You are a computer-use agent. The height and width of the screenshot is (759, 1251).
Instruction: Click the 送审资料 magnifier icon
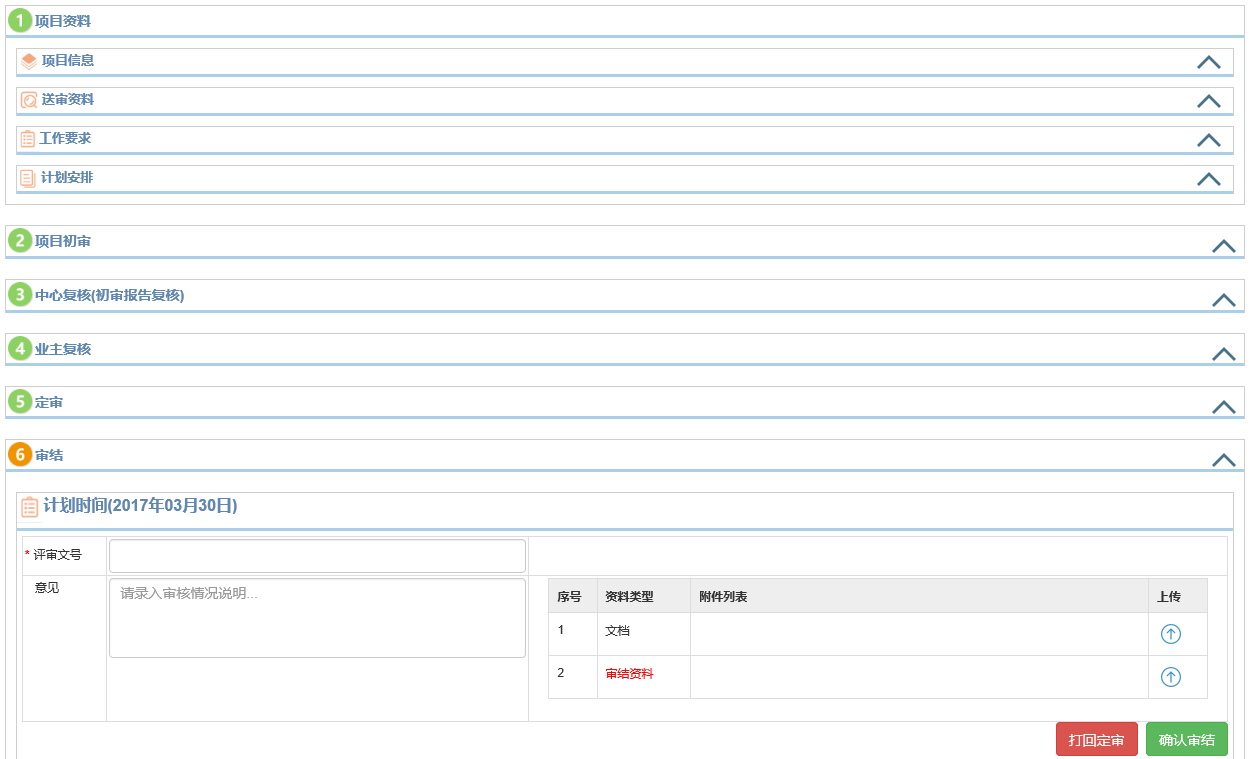click(x=28, y=100)
